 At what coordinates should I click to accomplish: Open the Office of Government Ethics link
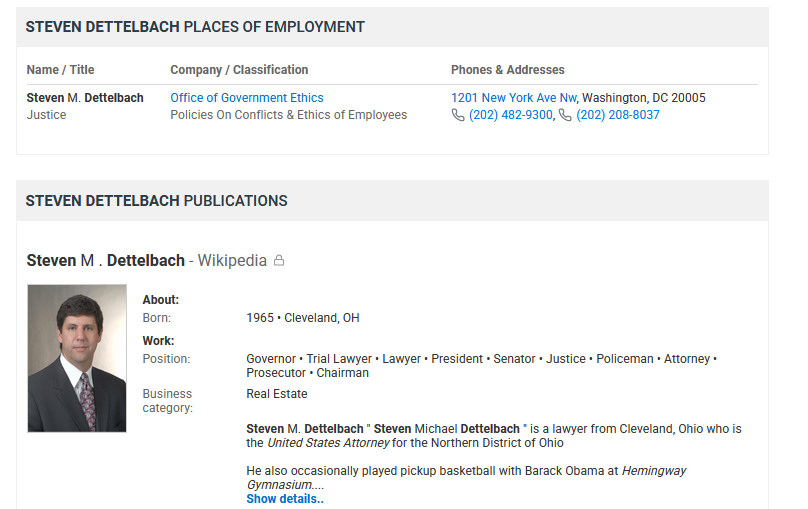(x=247, y=98)
